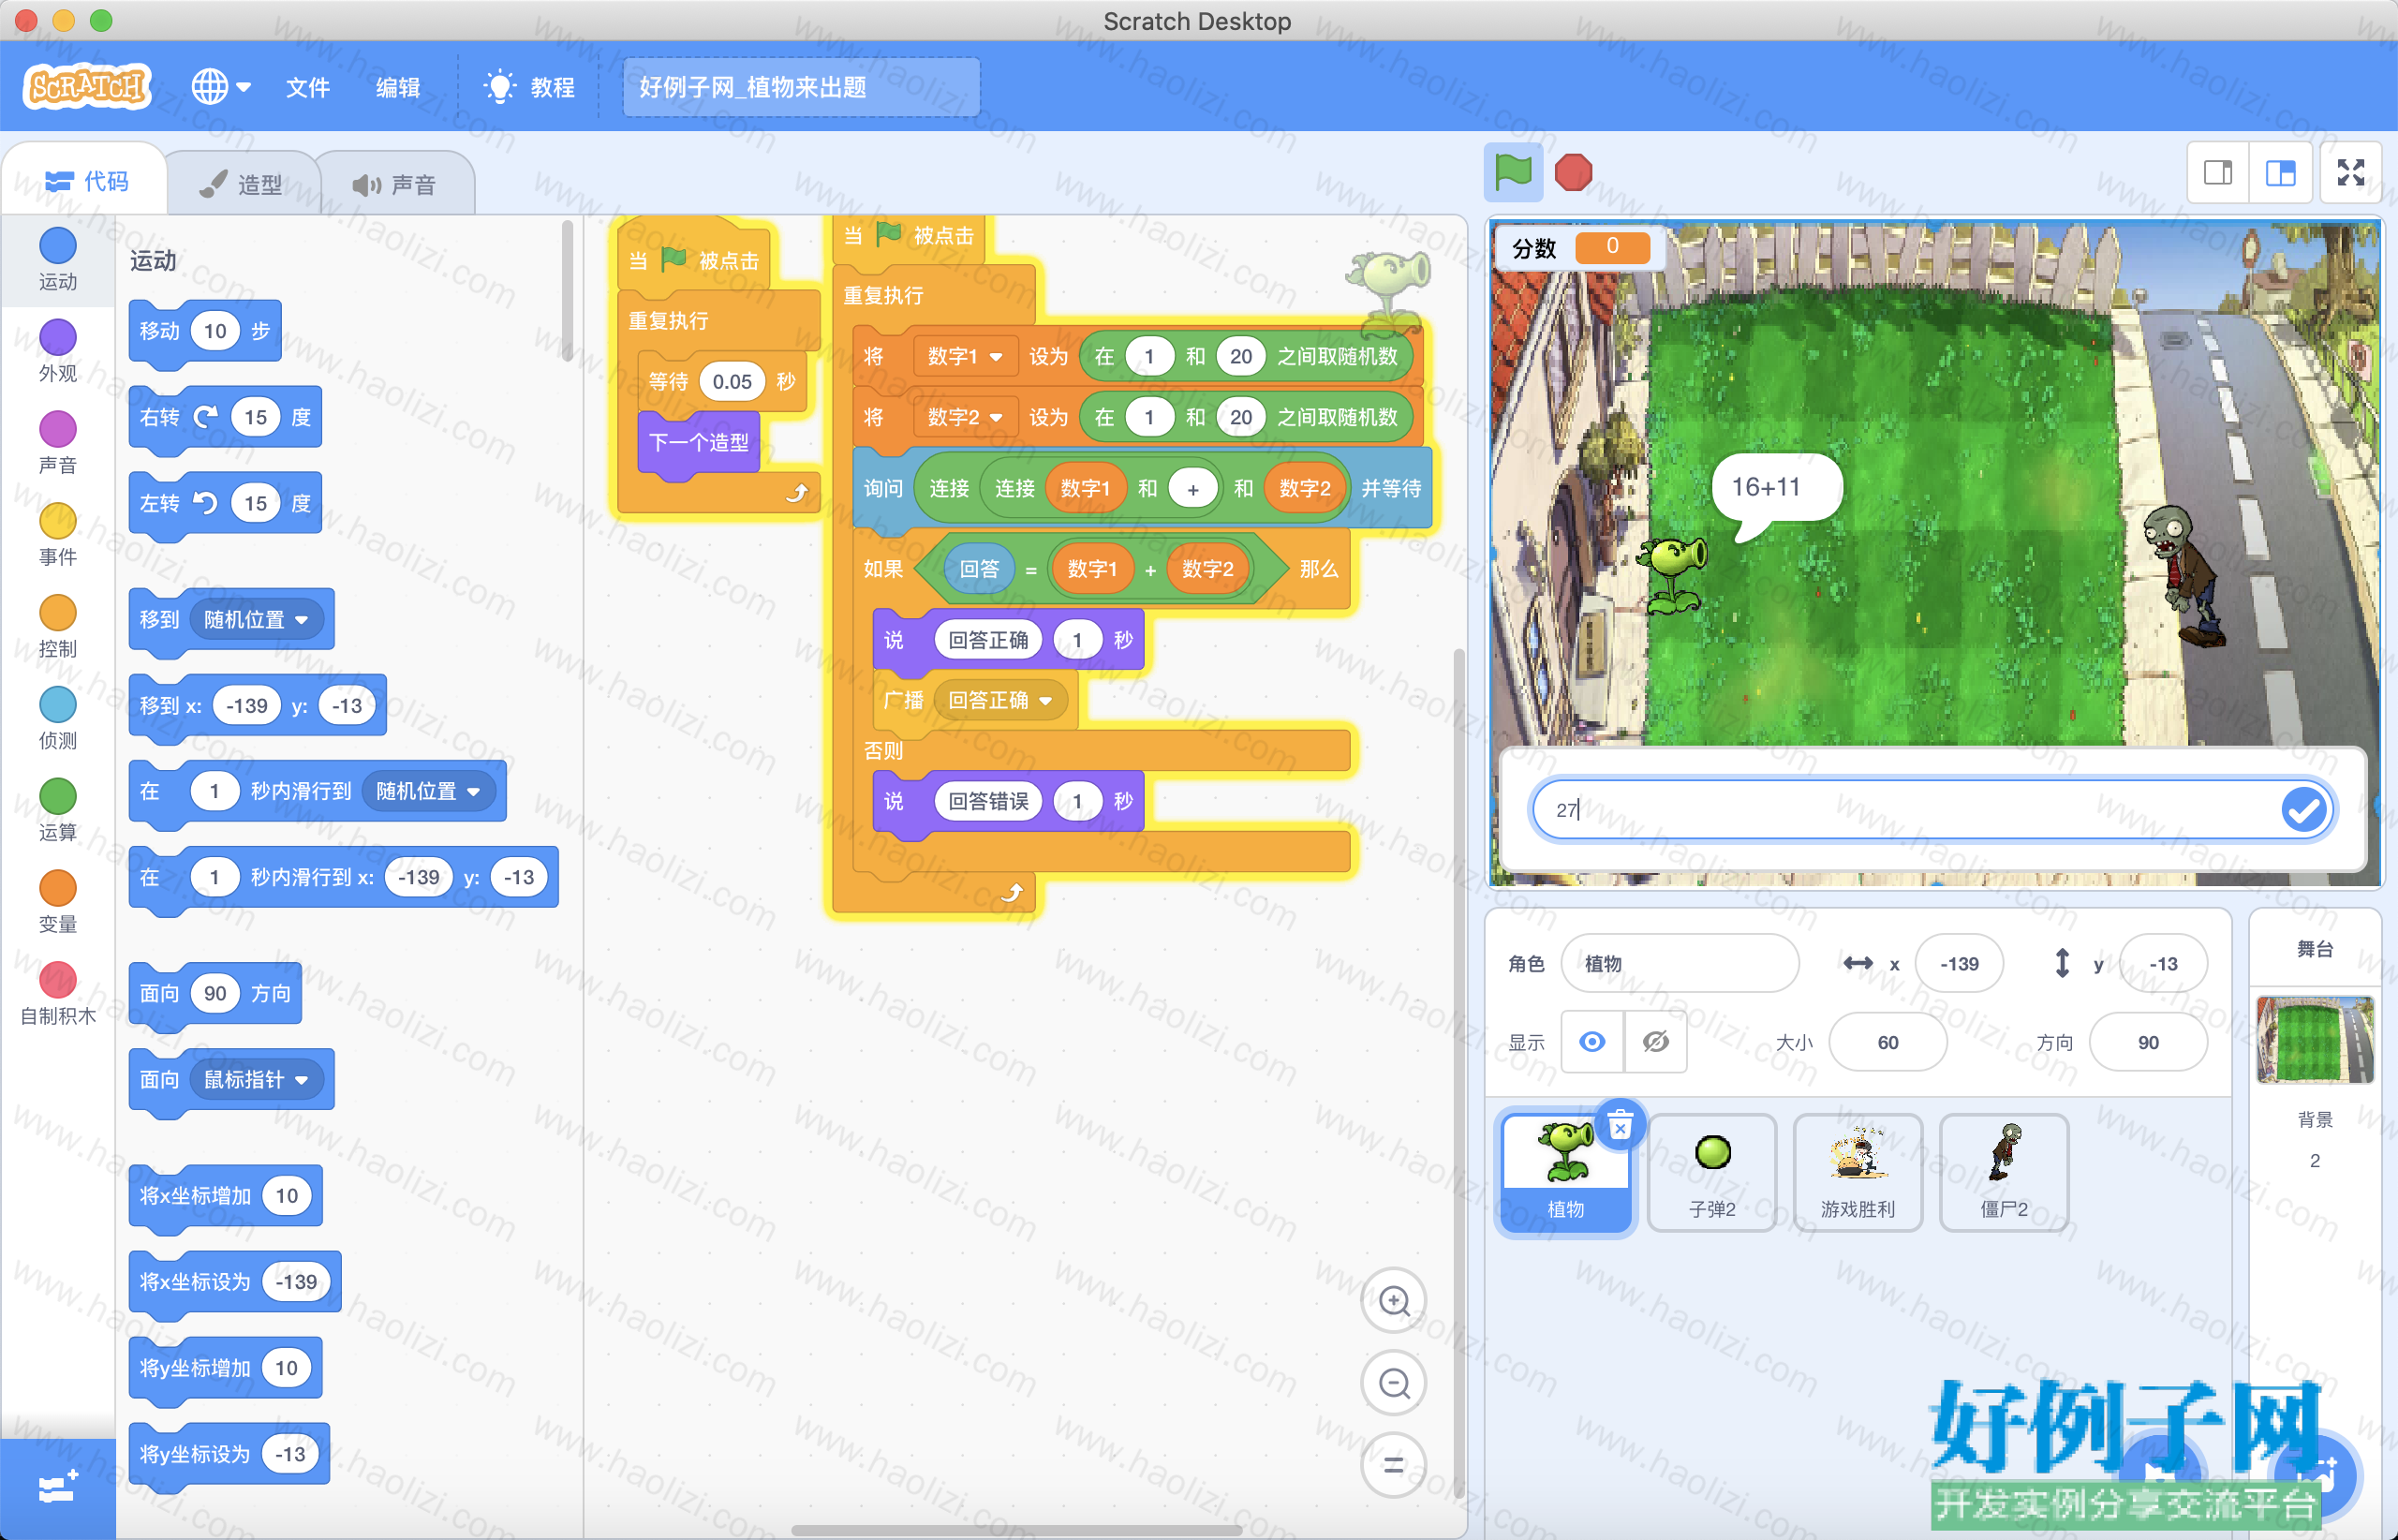
Task: Click the 回答 reporter in the if condition
Action: [980, 569]
